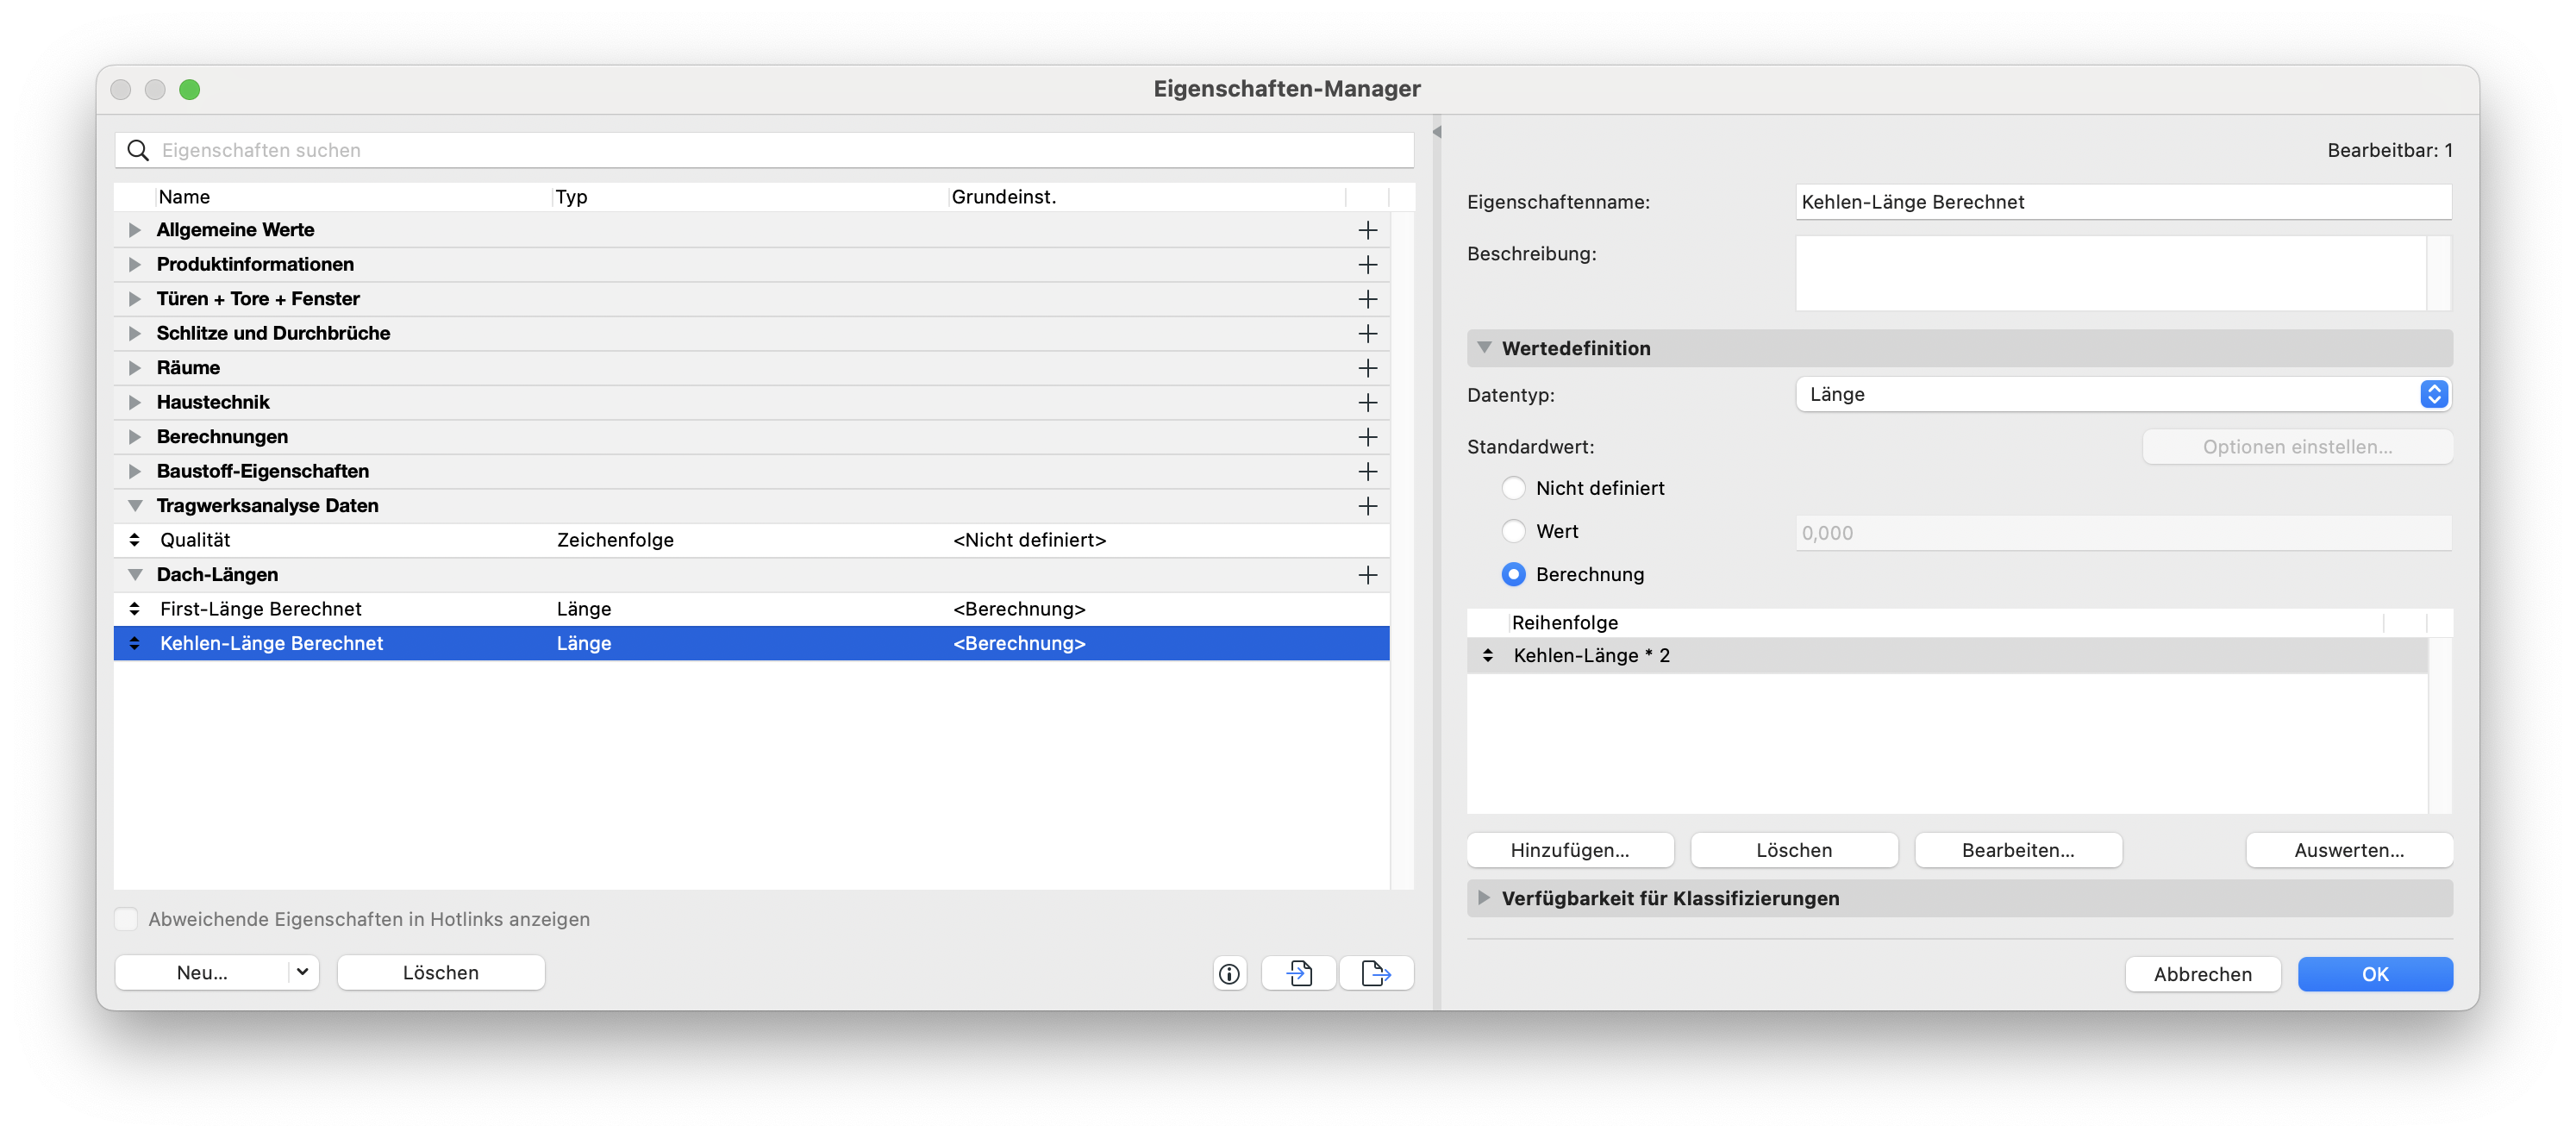Select the Kehlen-Länge * 2 expression
The height and width of the screenshot is (1138, 2576).
(1947, 655)
